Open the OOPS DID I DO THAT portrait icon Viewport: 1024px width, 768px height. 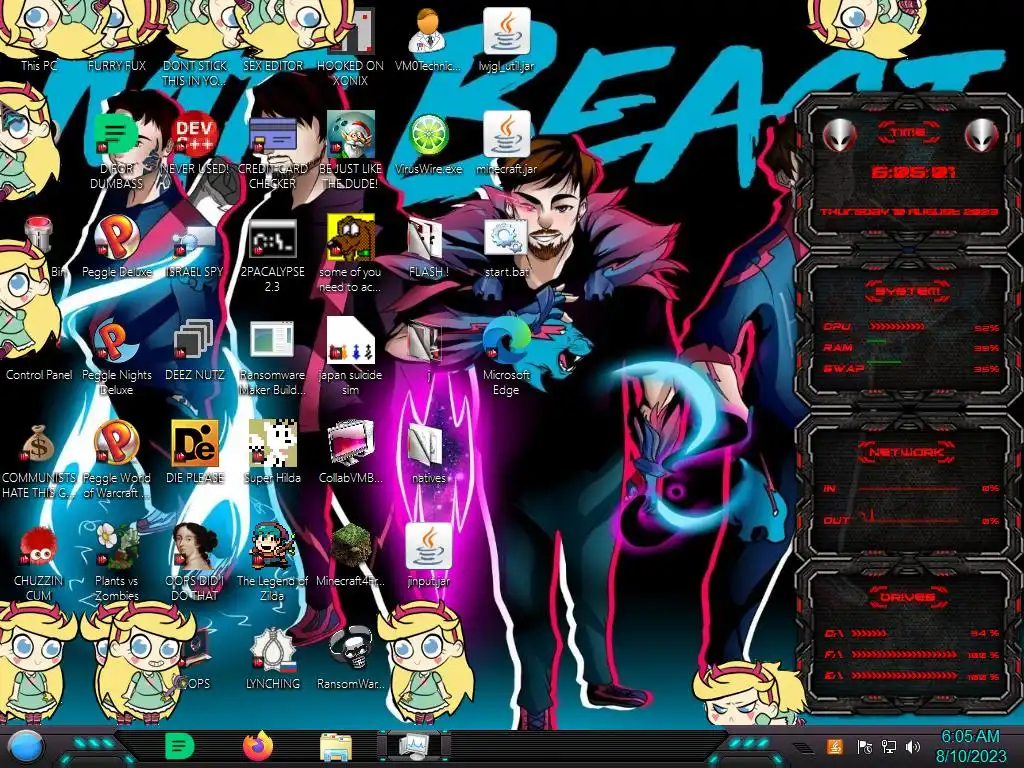pyautogui.click(x=195, y=563)
